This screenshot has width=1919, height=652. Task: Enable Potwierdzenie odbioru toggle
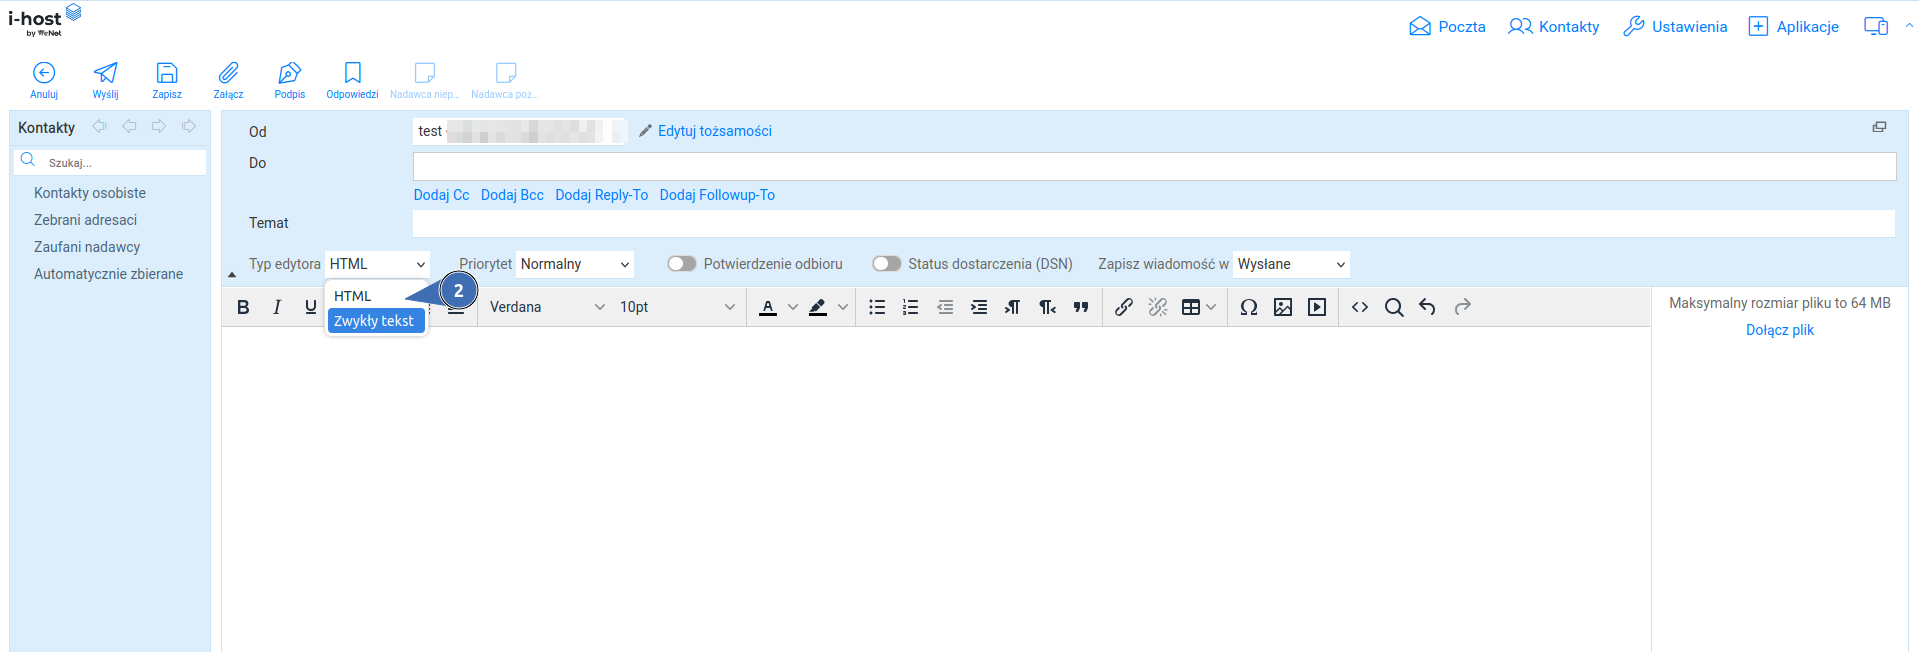point(682,264)
